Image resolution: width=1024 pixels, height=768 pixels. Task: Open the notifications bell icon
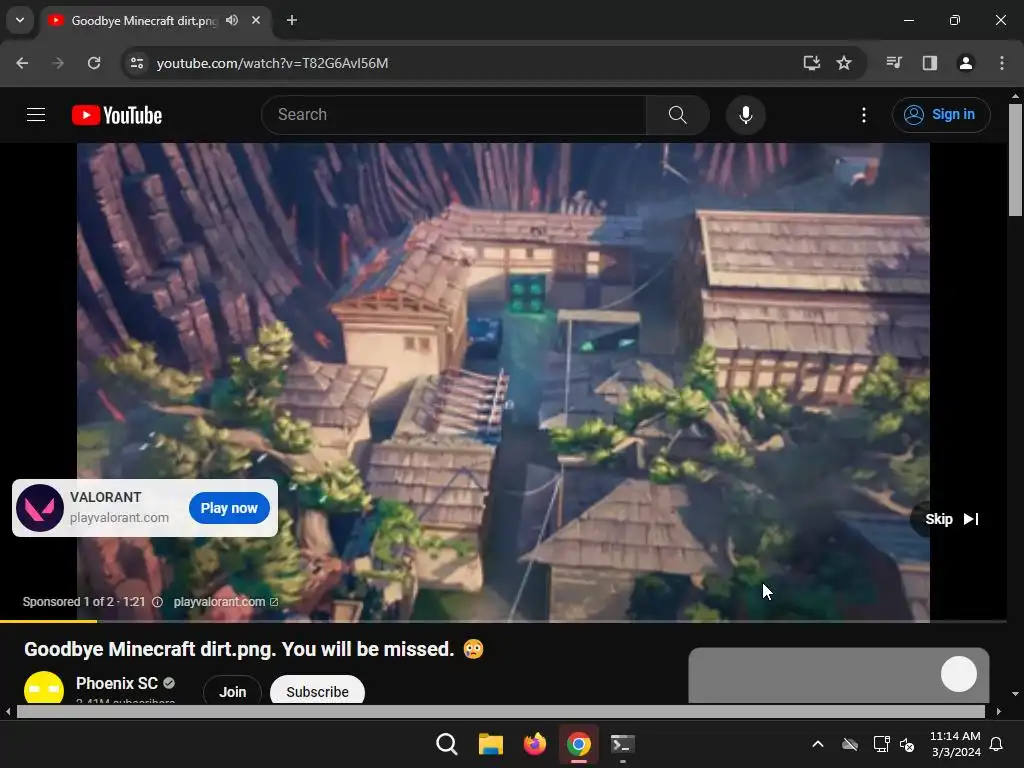(x=996, y=744)
